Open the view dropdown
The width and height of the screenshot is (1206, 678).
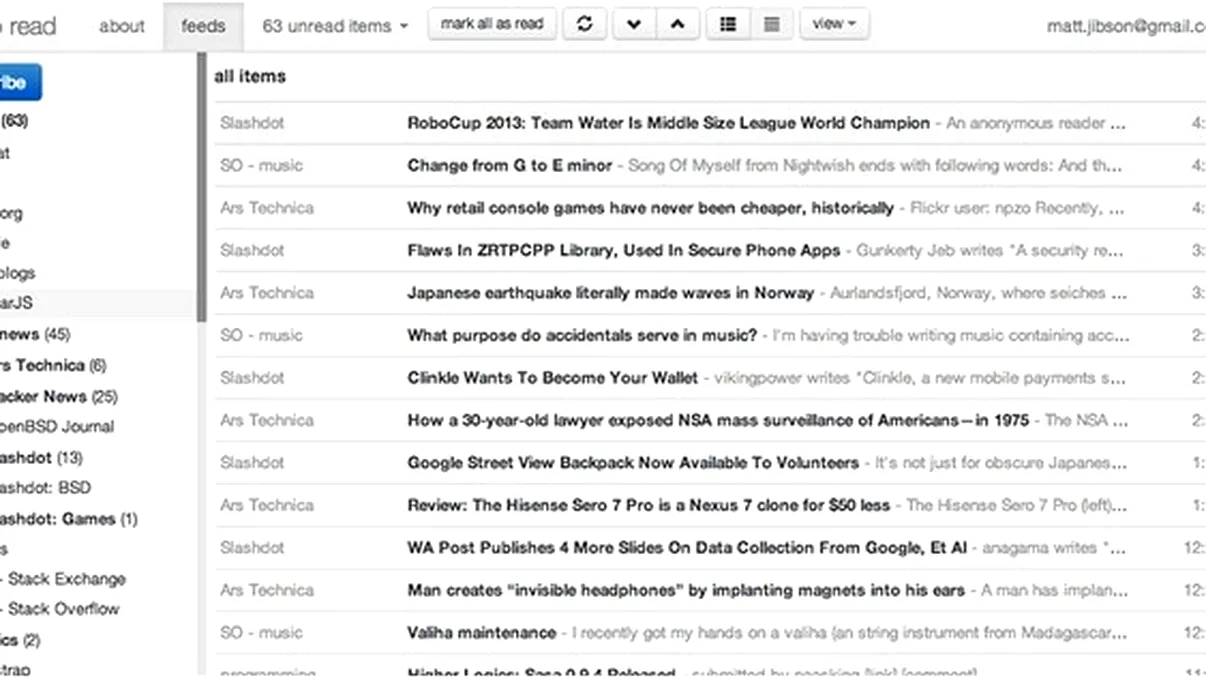pos(834,23)
